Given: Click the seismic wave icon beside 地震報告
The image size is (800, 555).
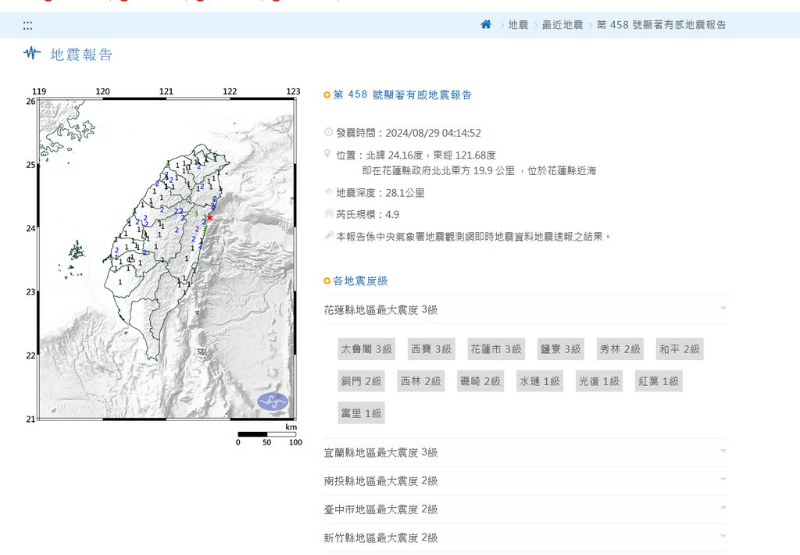Looking at the screenshot, I should click(x=32, y=54).
